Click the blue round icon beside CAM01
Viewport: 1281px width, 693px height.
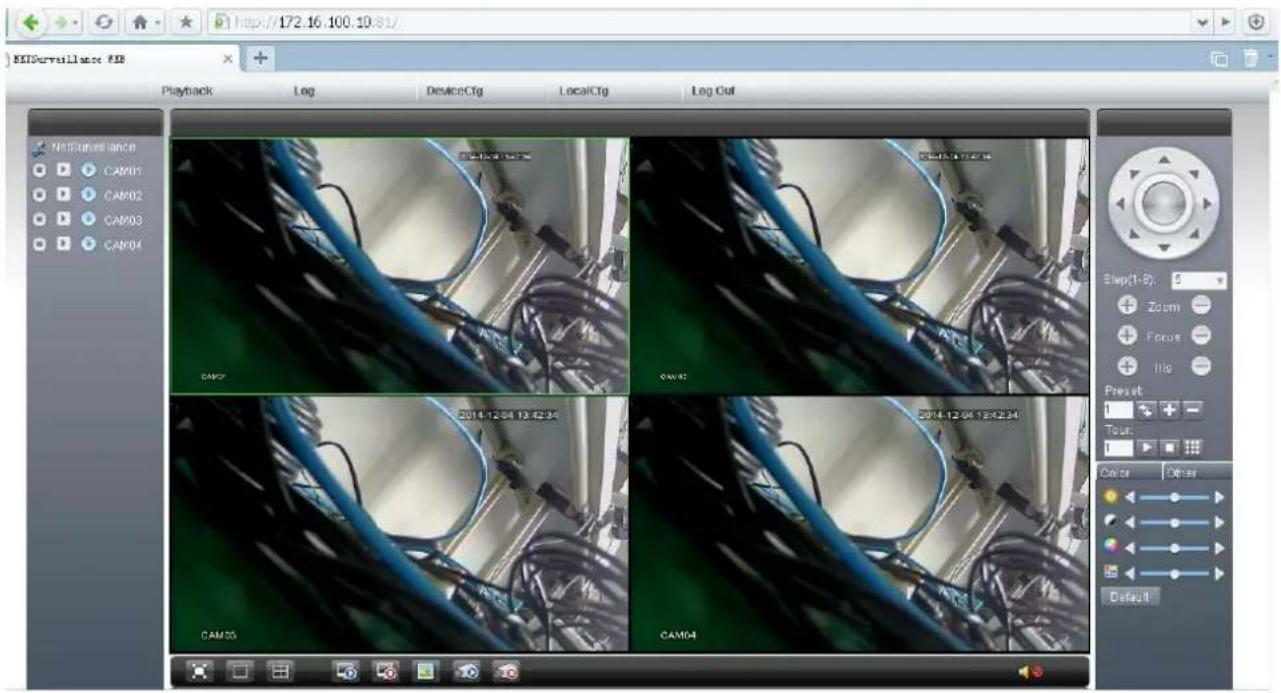tap(88, 170)
